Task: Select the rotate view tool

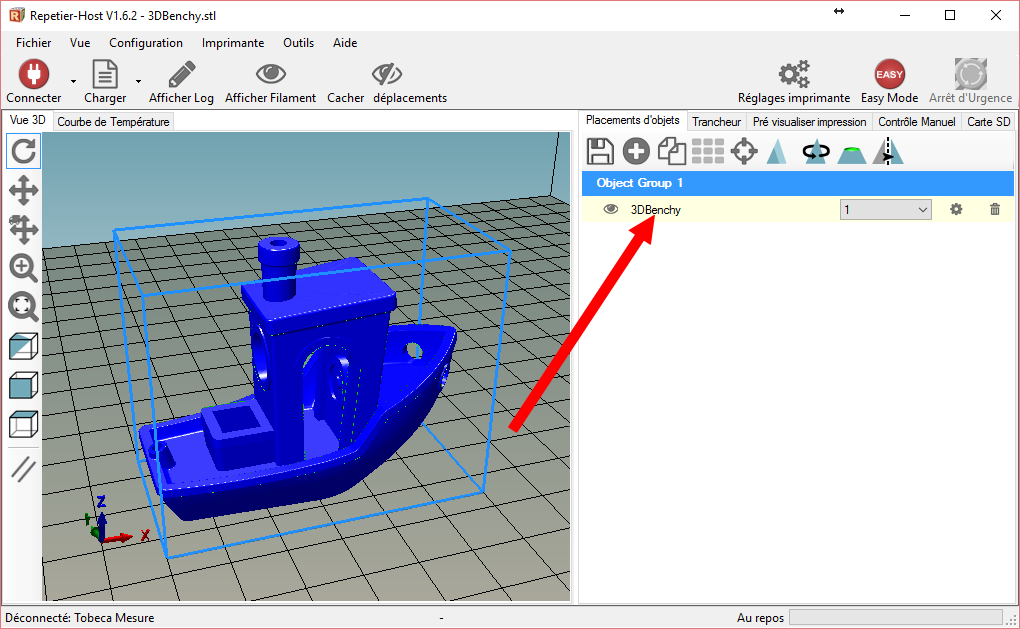Action: [23, 152]
